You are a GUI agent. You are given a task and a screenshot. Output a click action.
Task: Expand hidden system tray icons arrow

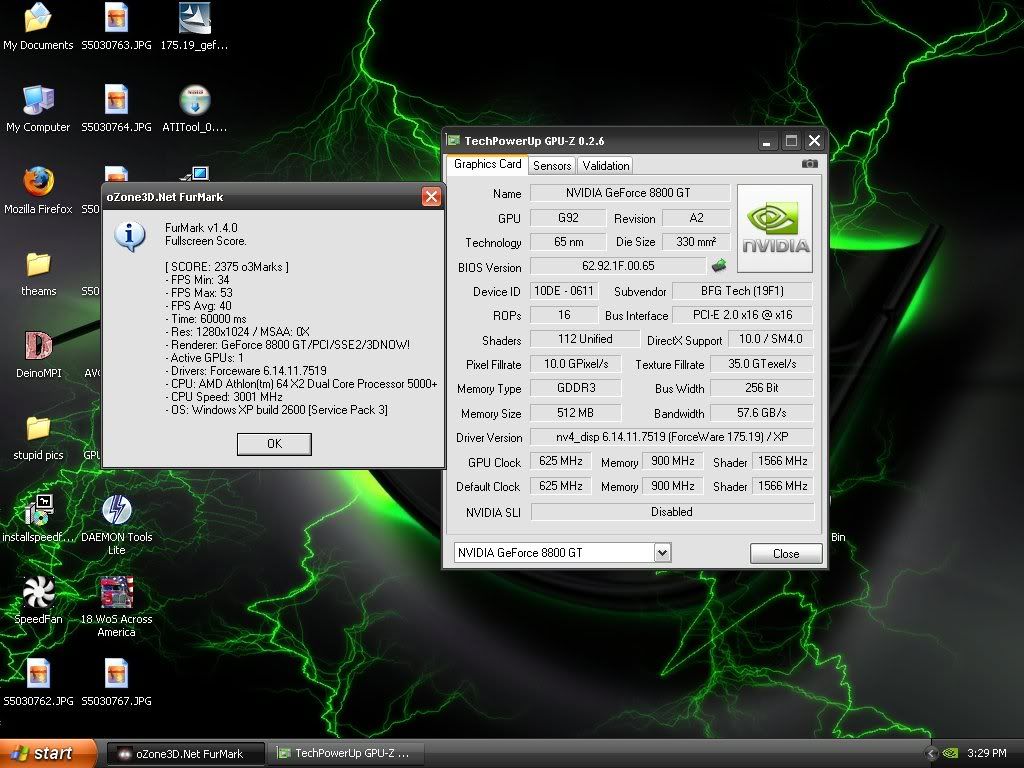[931, 753]
